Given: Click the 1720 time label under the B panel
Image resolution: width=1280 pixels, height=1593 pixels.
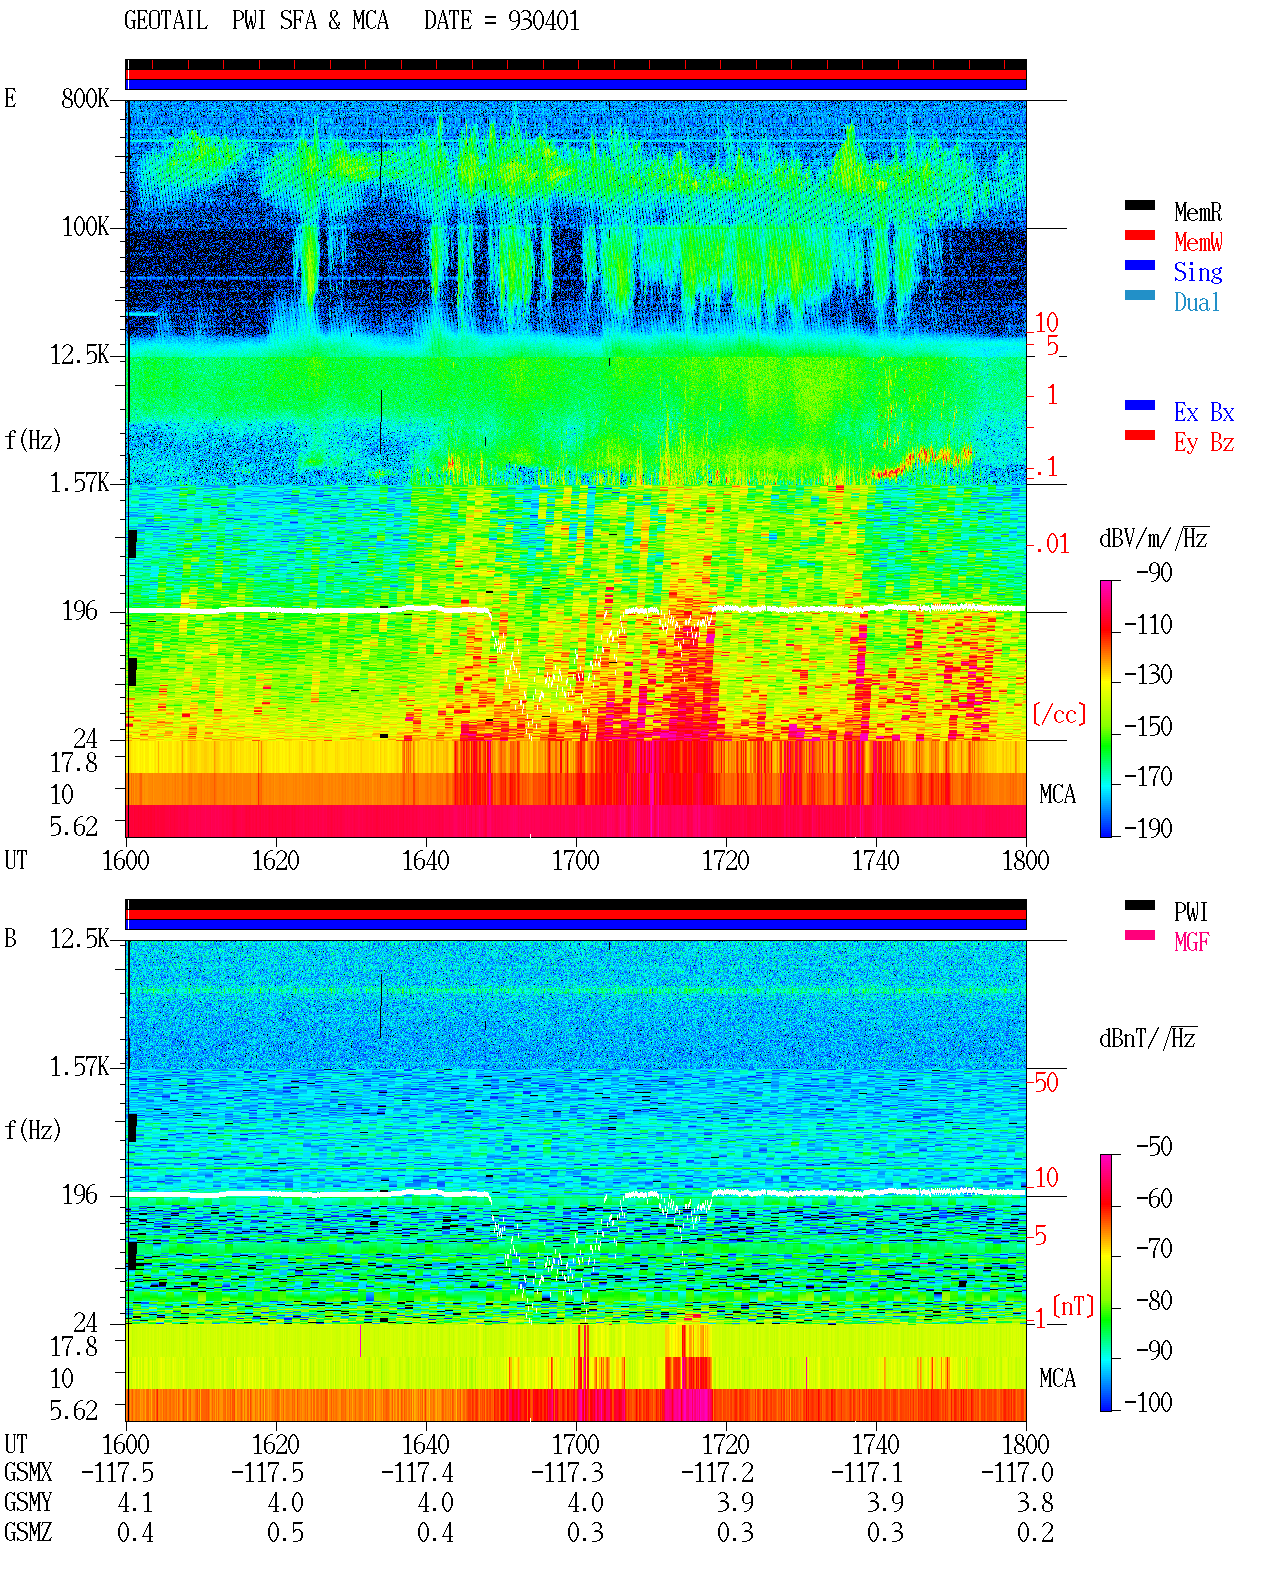Looking at the screenshot, I should (725, 1445).
